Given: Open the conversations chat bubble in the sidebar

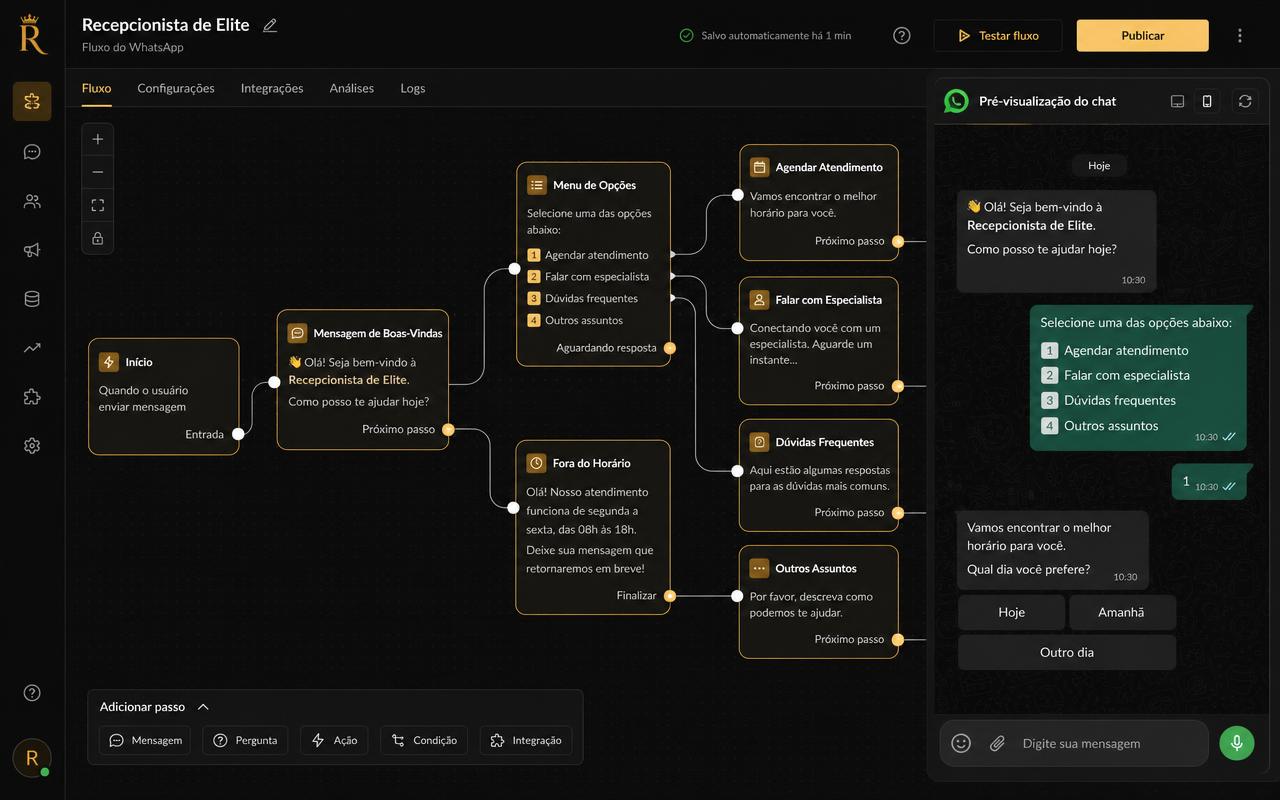Looking at the screenshot, I should (x=32, y=152).
